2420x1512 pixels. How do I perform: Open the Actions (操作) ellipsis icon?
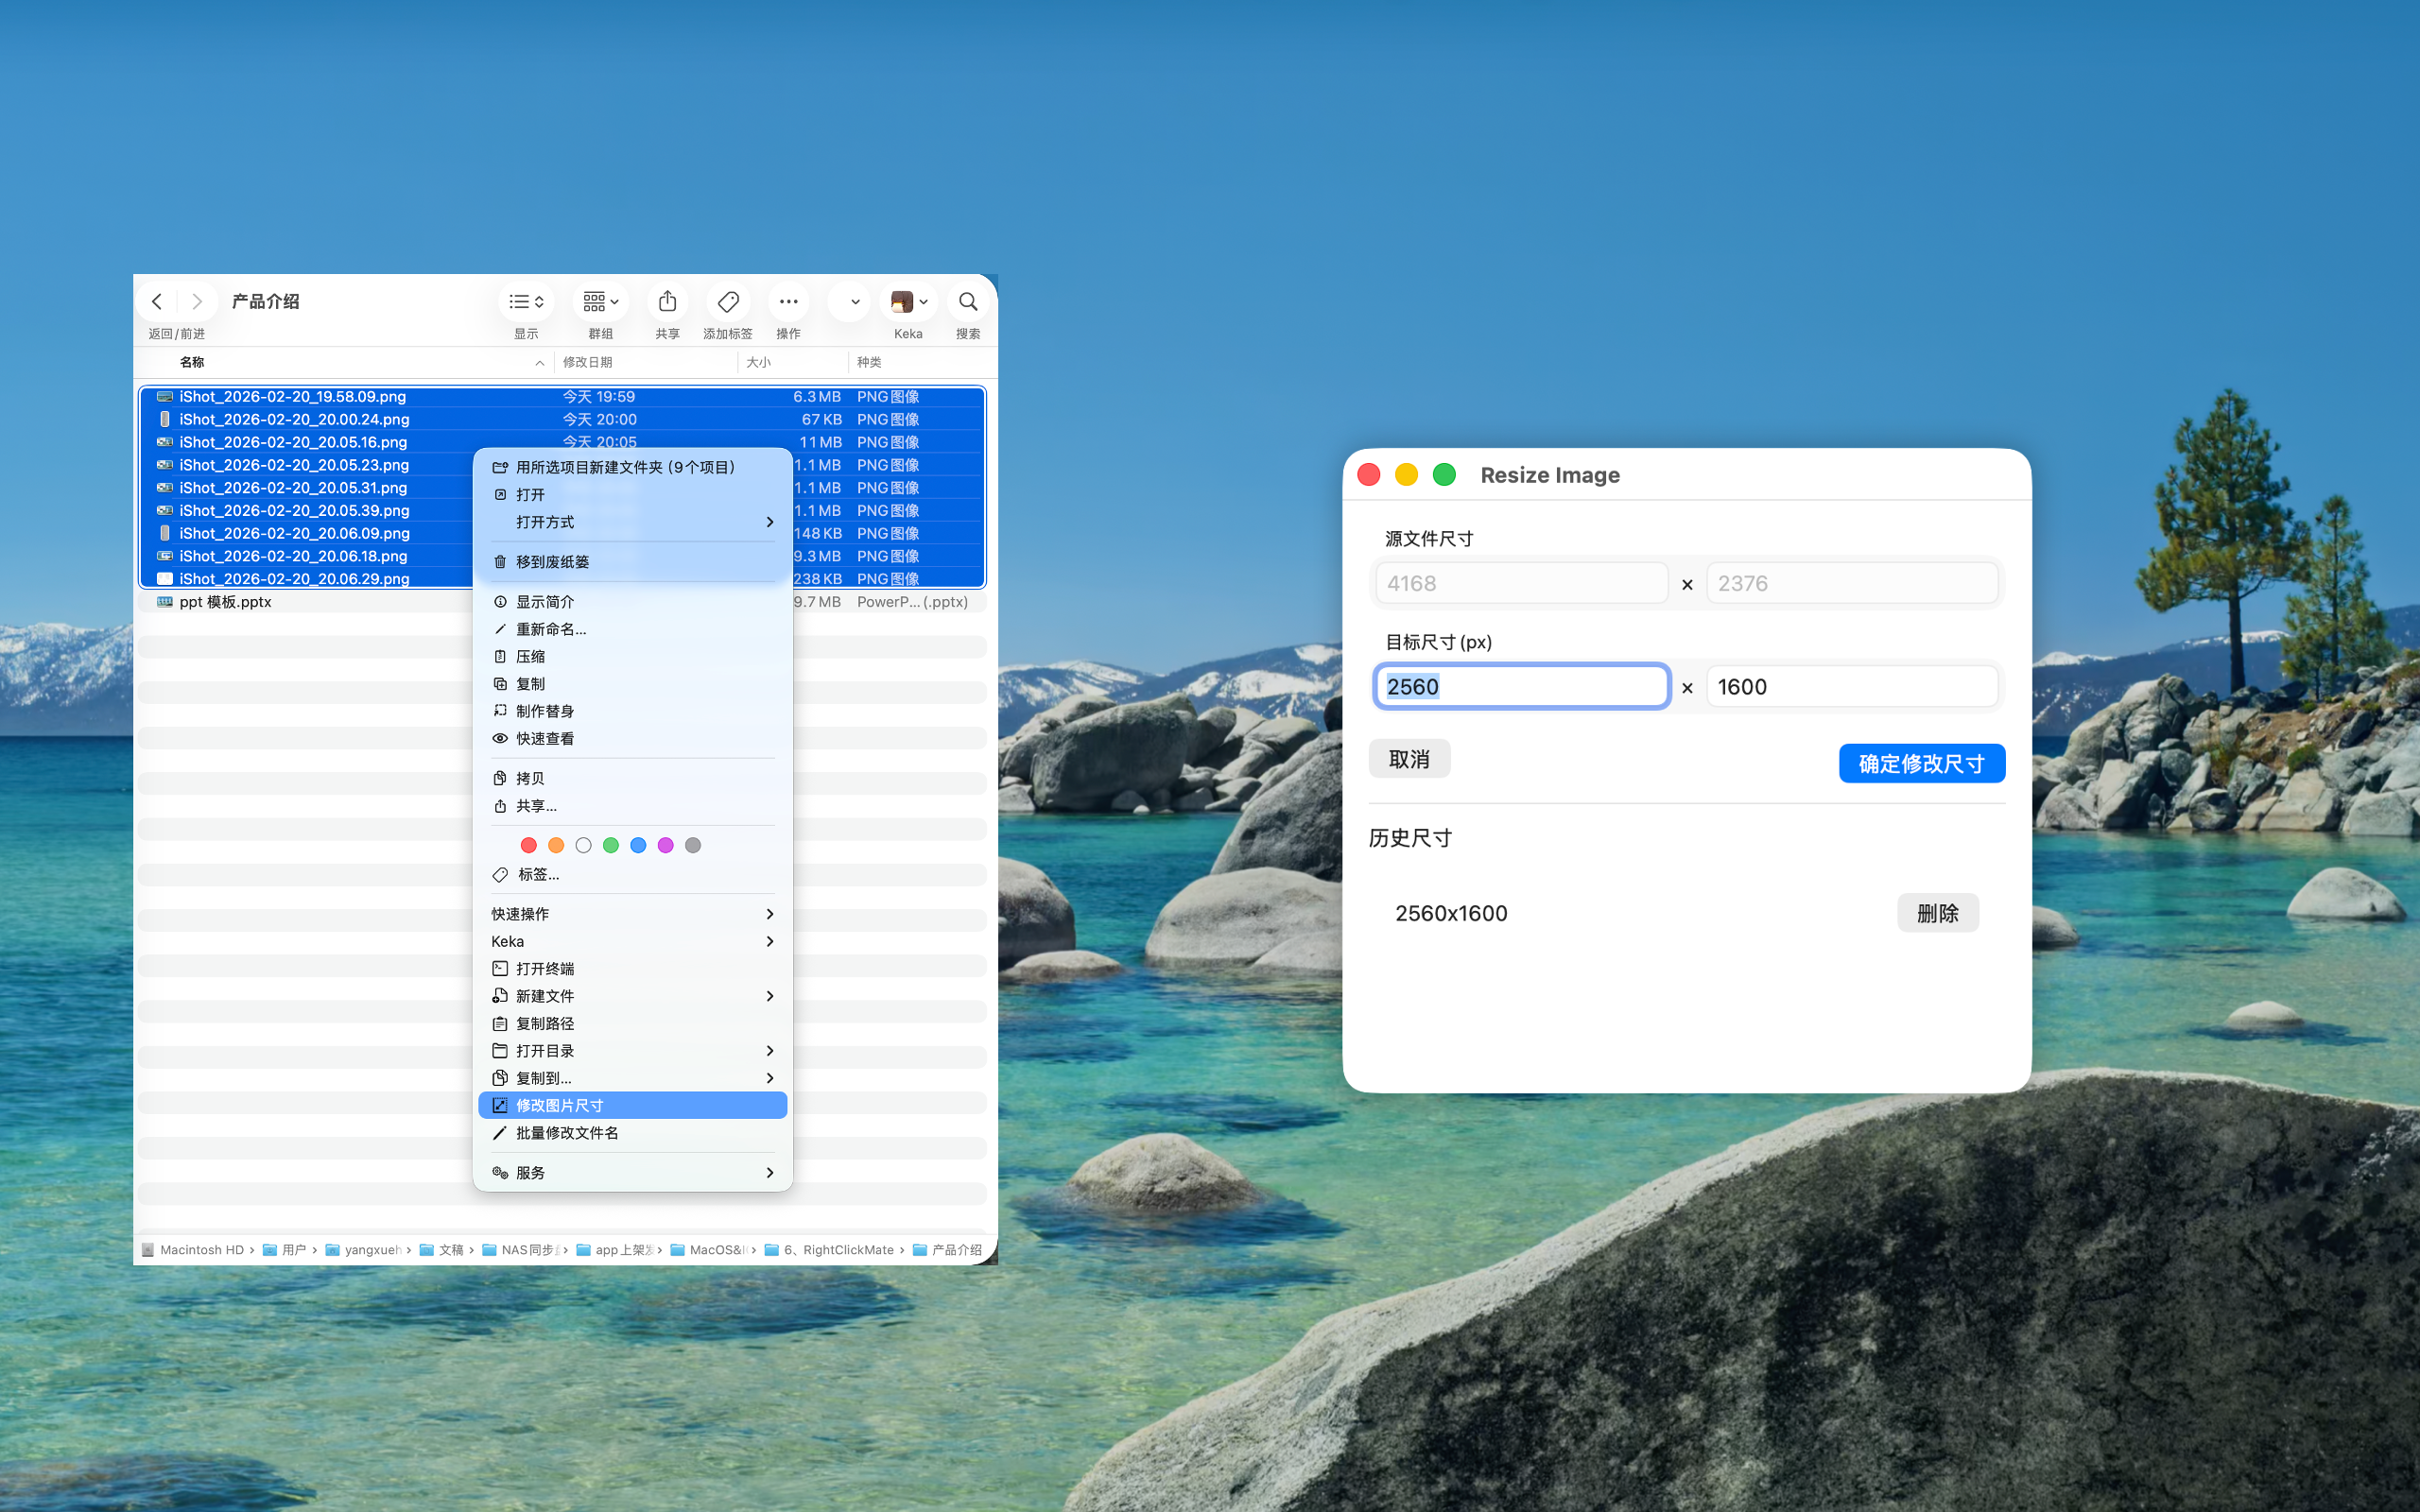click(x=788, y=301)
